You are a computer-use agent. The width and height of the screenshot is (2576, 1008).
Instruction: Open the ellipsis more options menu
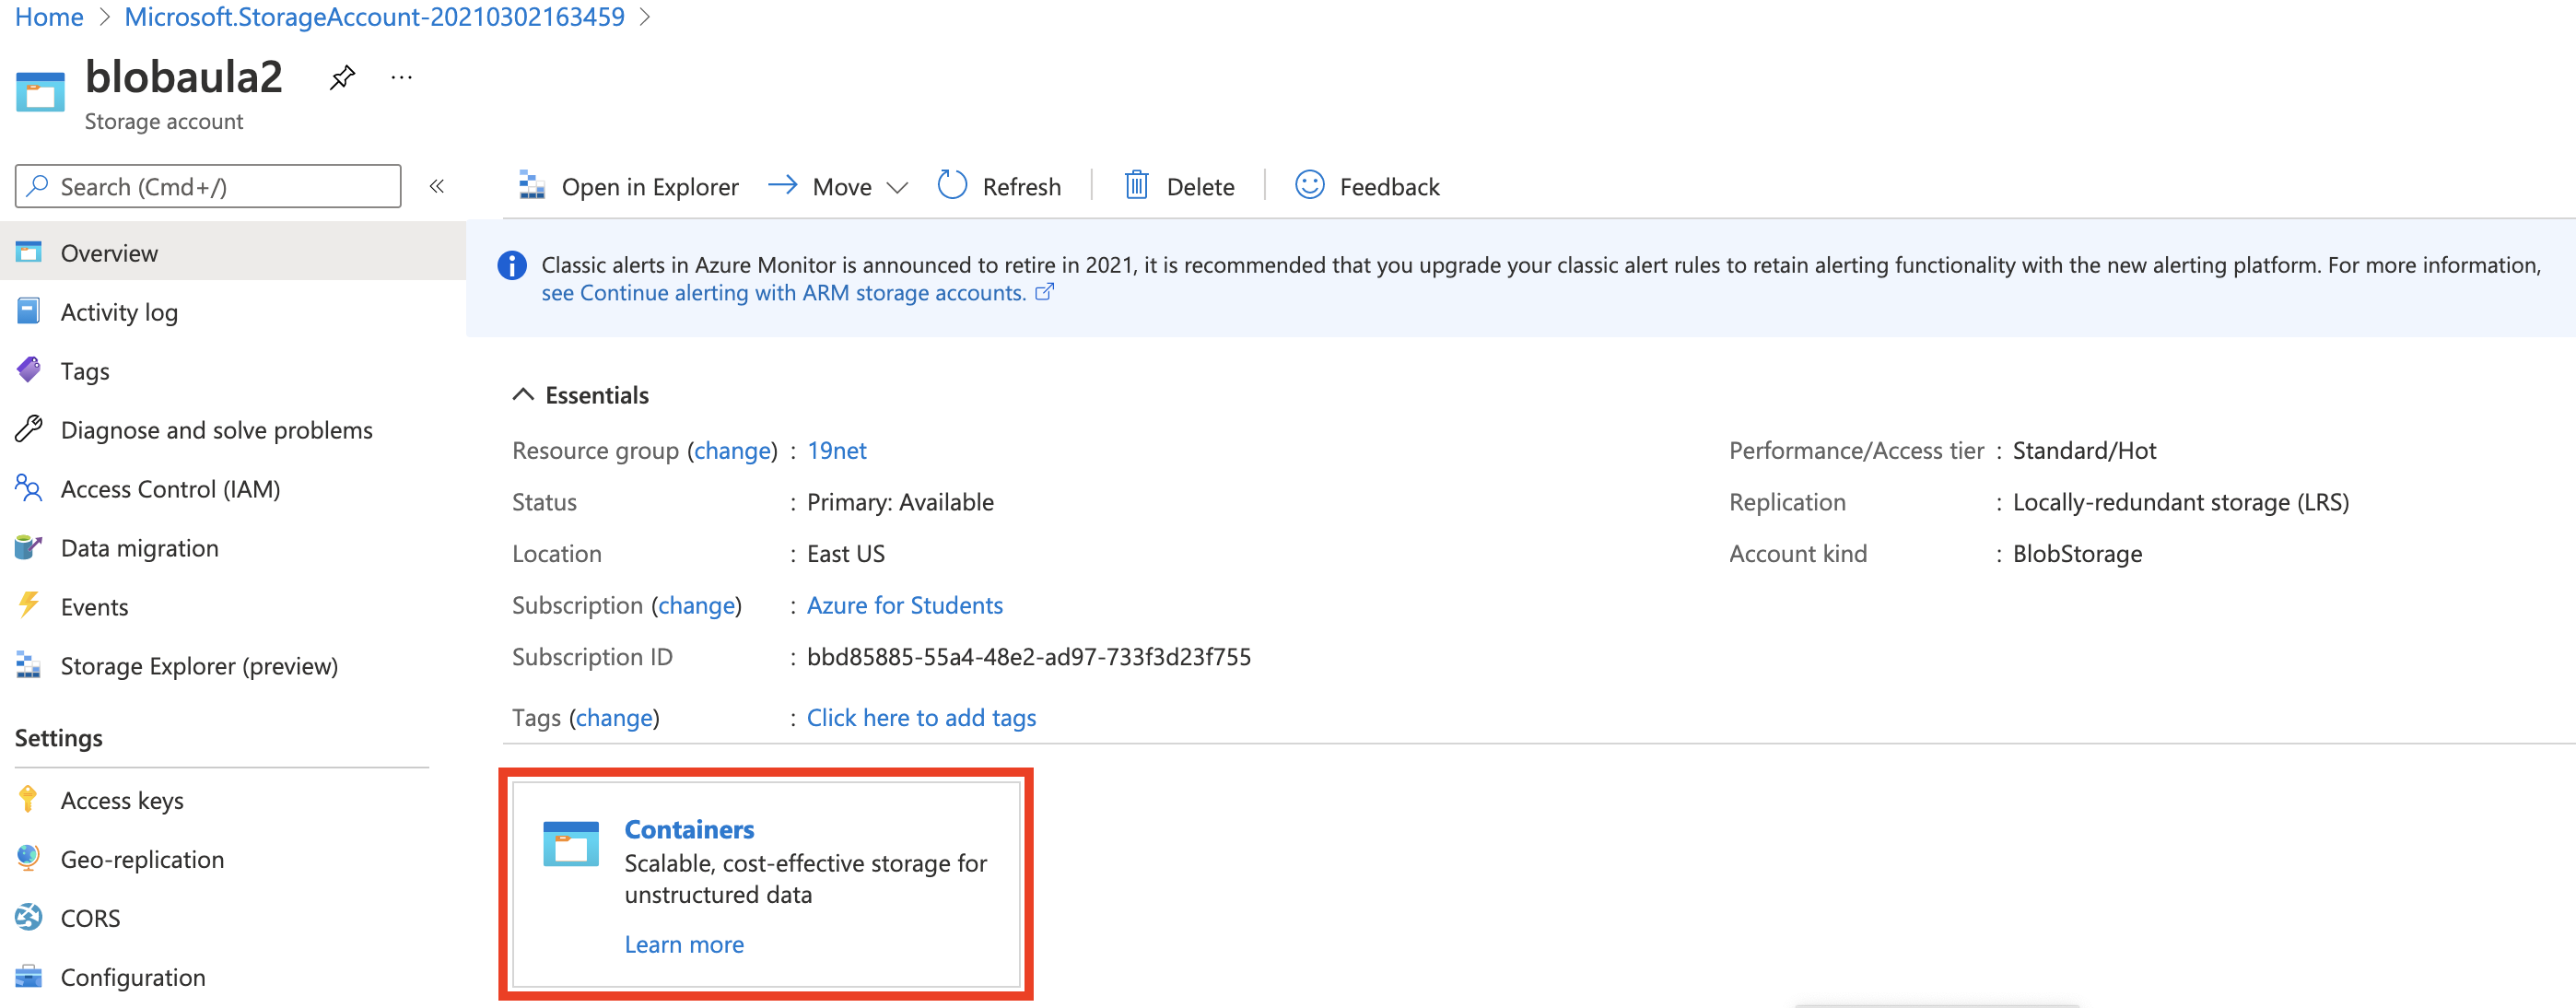[x=402, y=77]
